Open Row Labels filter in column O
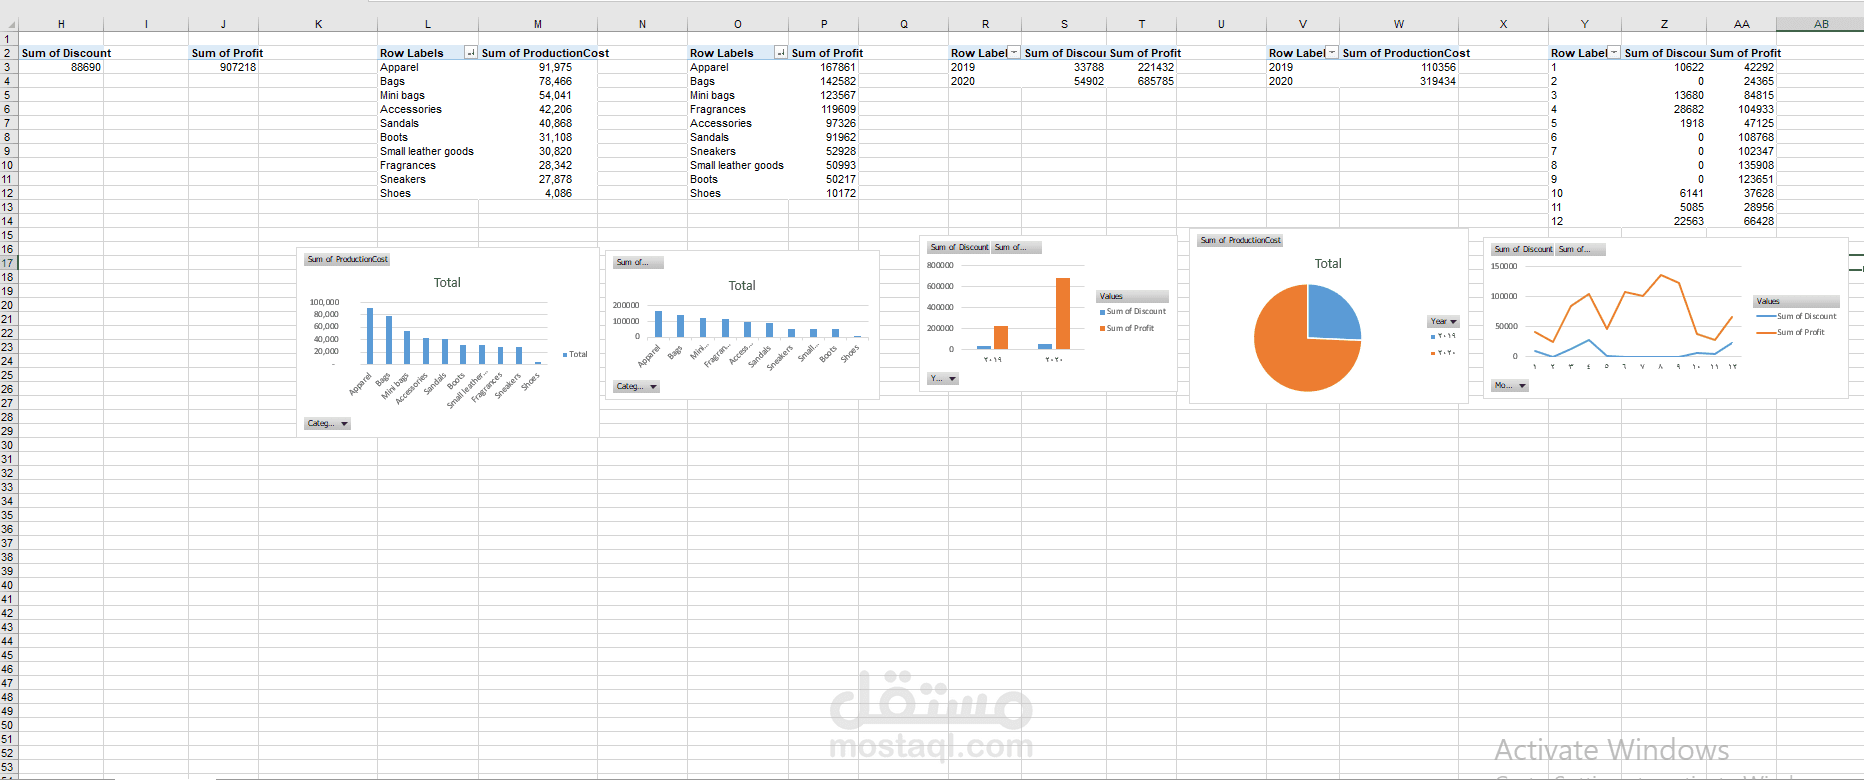1864x780 pixels. (x=780, y=53)
